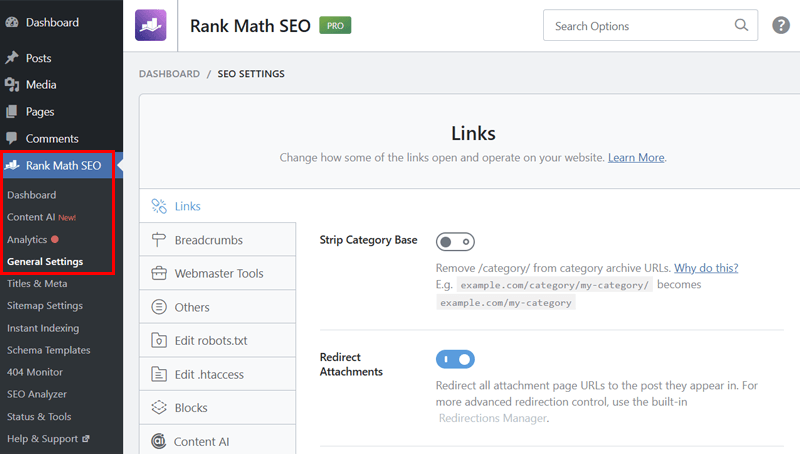Disable the Redirect Attachments toggle

point(455,359)
